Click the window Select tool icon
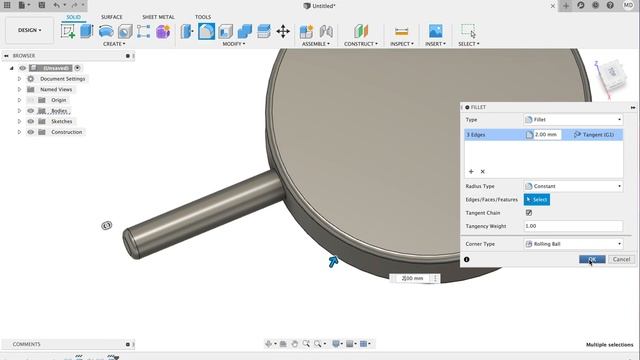 (x=468, y=31)
